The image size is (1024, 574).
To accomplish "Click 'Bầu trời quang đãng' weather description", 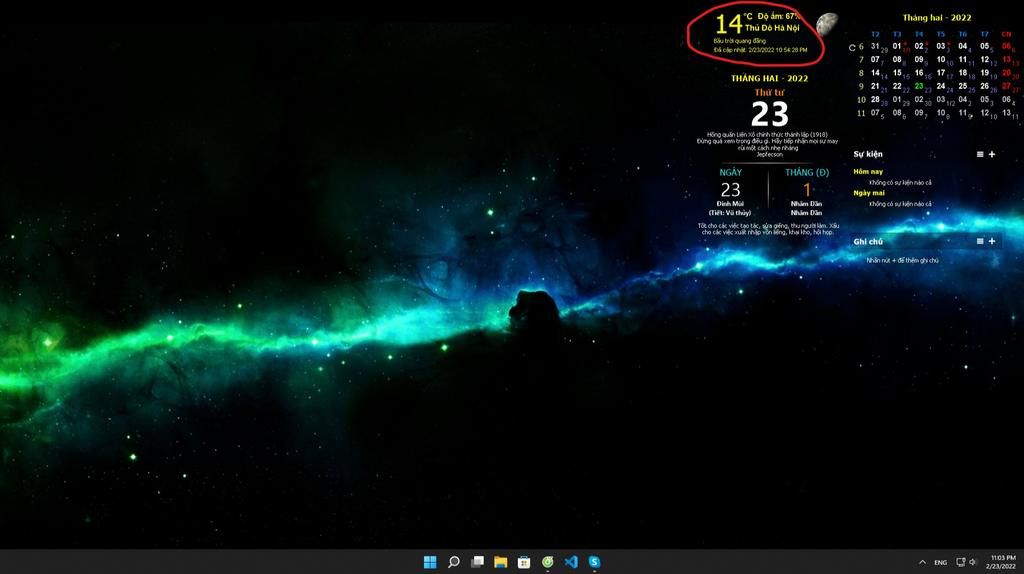I will tap(739, 41).
